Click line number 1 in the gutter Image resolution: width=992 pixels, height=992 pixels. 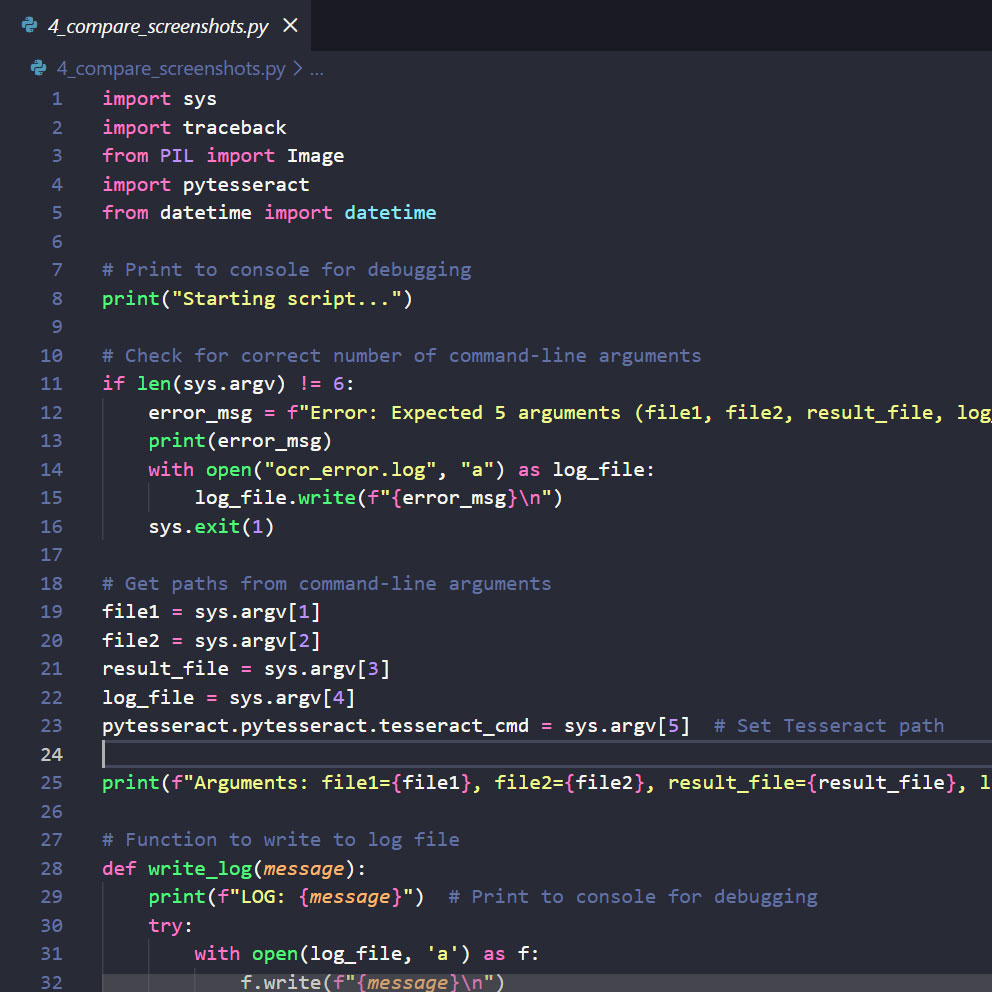click(56, 99)
